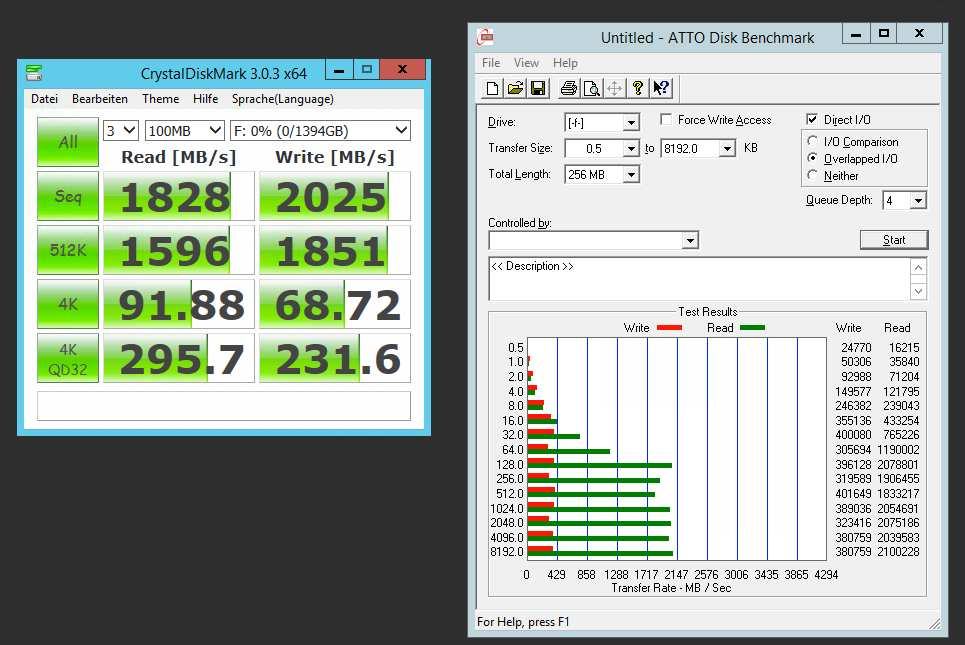Screen dimensions: 965x645
Task: Open the Queue Depth dropdown
Action: pos(918,201)
